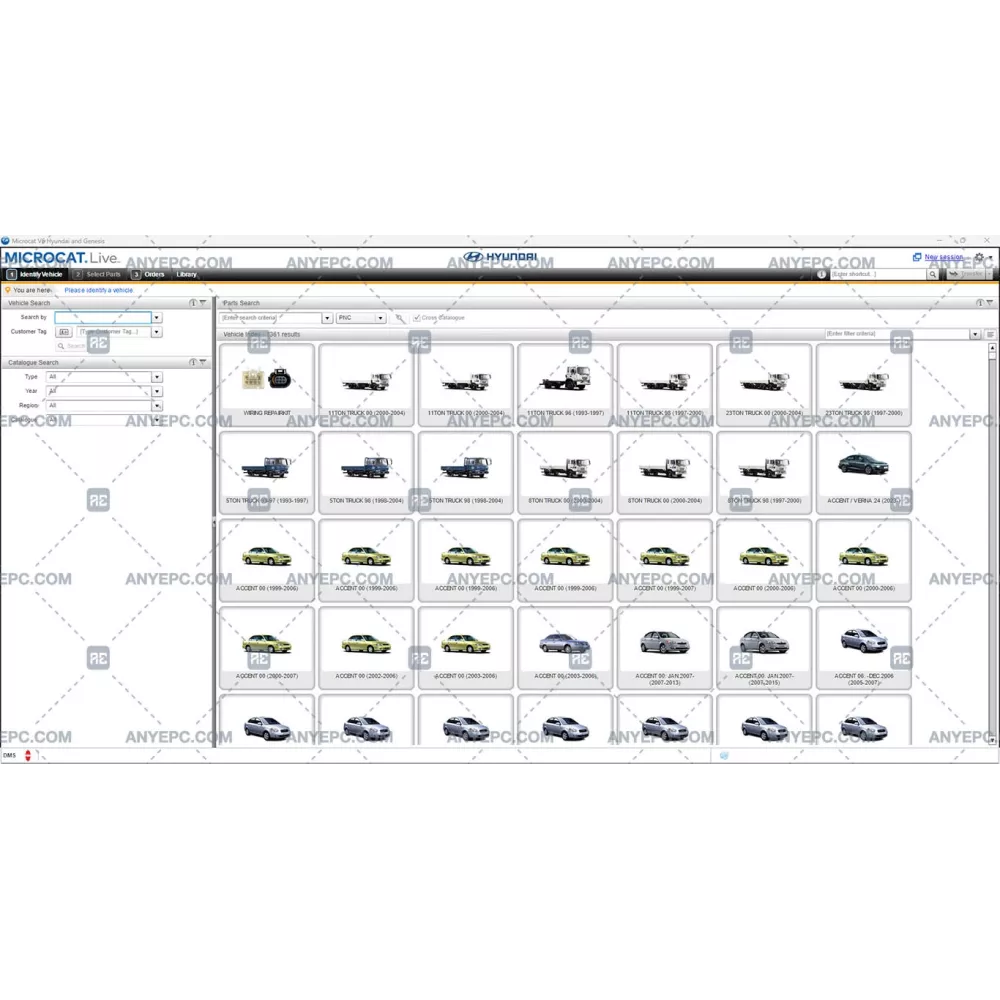The width and height of the screenshot is (1000, 1000).
Task: Click the Enter filter criteria field
Action: coord(896,334)
